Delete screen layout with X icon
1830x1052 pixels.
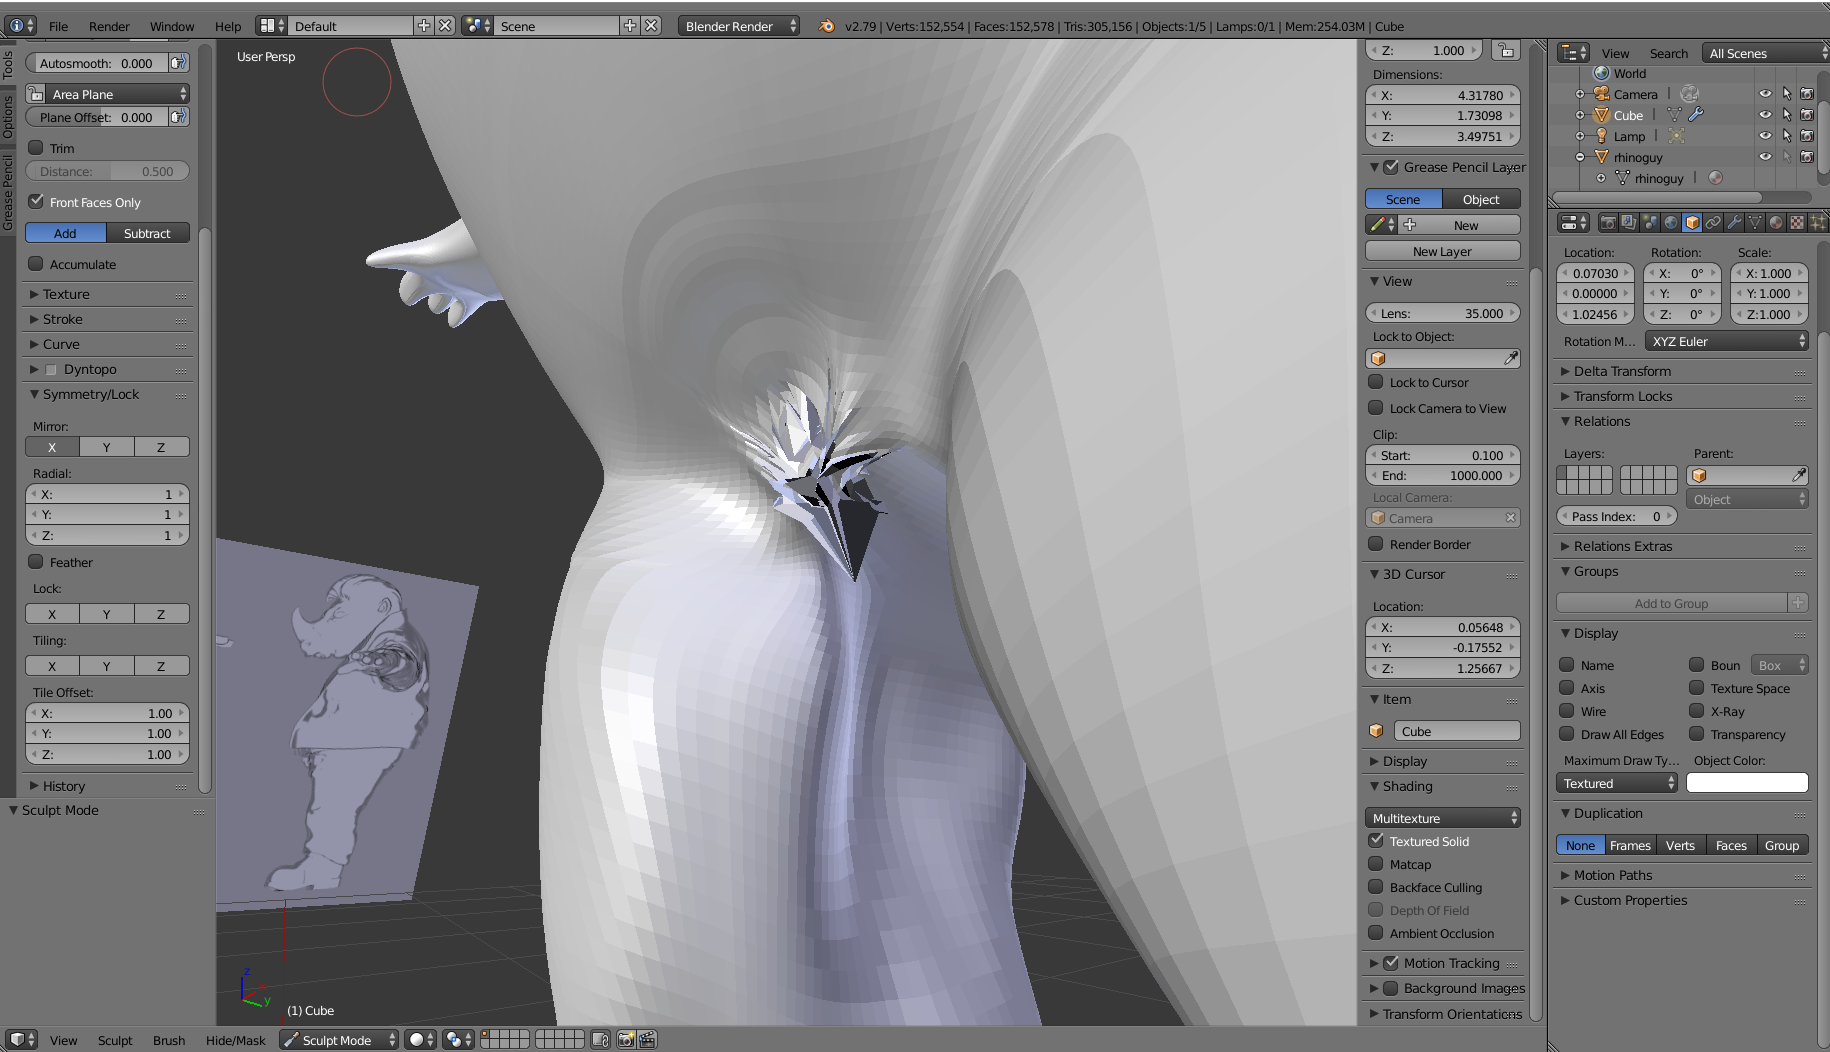(445, 26)
